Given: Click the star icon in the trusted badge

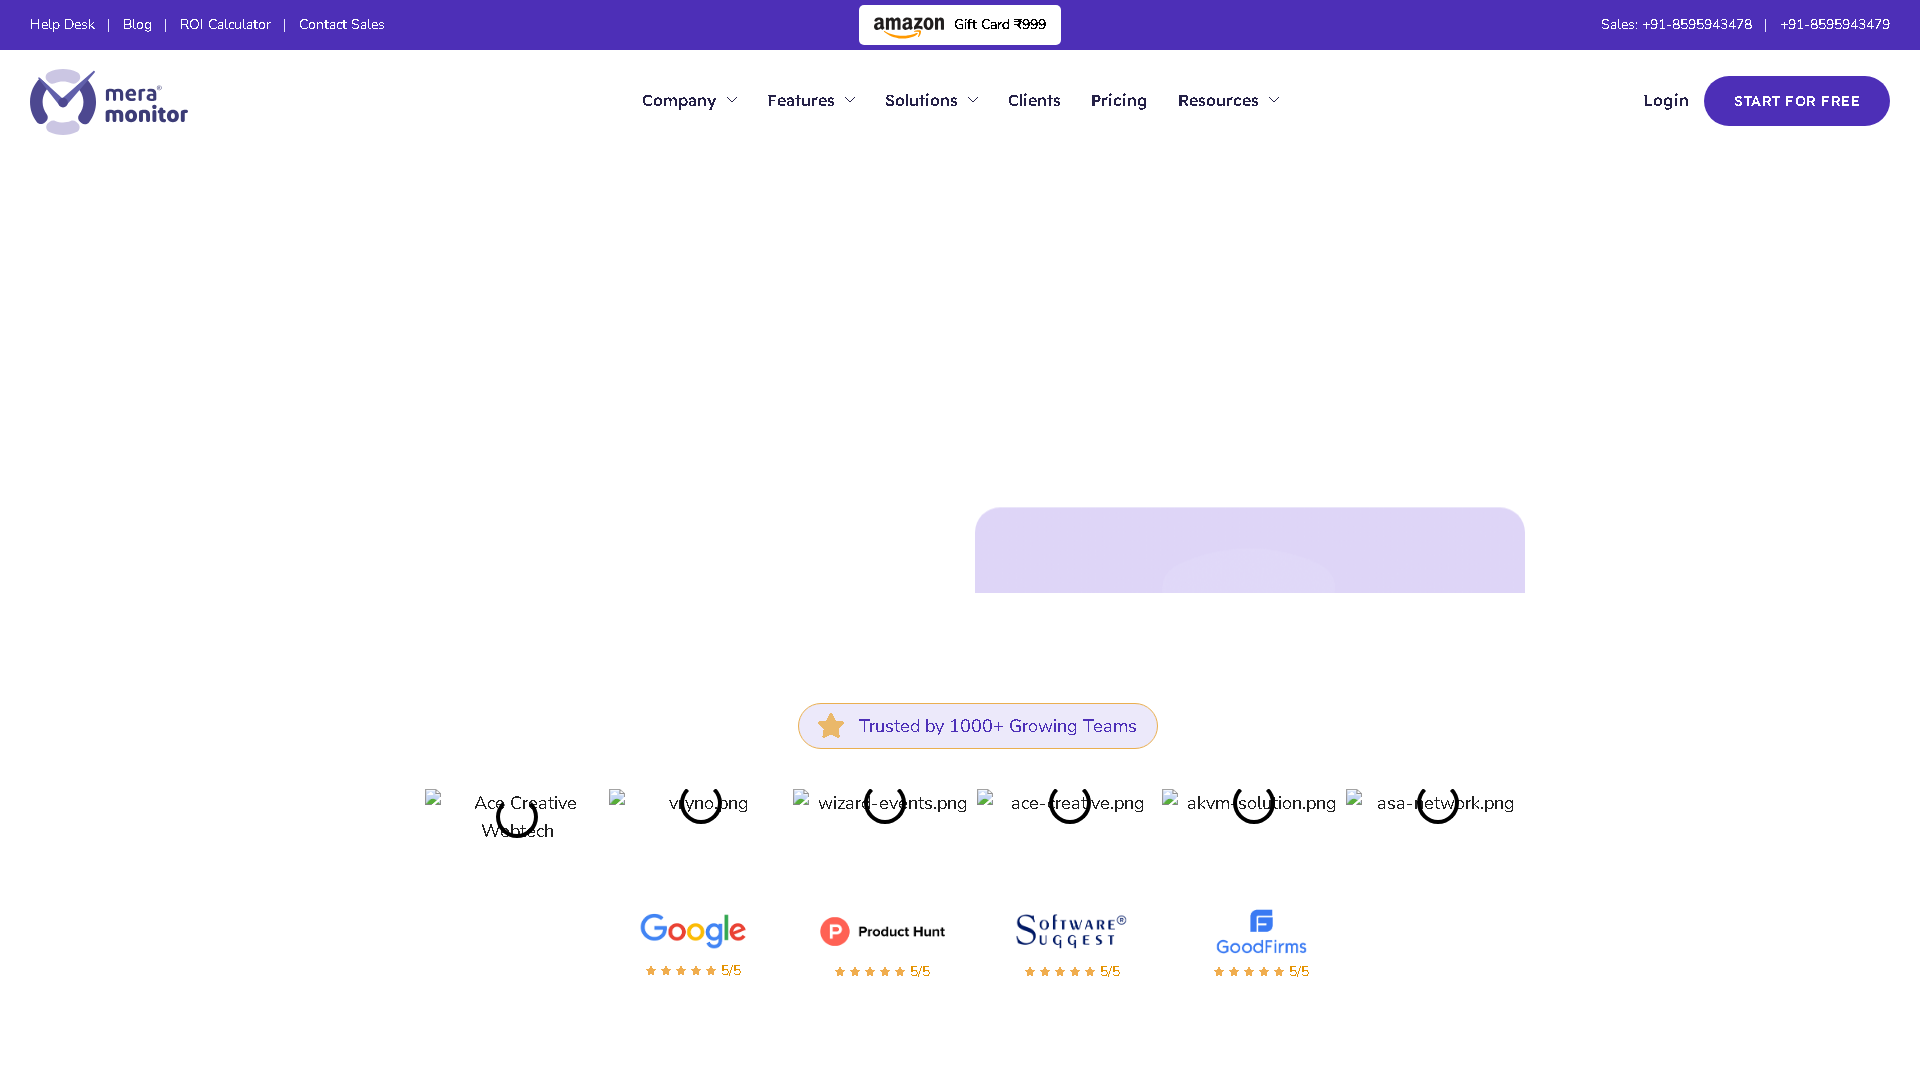Looking at the screenshot, I should click(831, 725).
